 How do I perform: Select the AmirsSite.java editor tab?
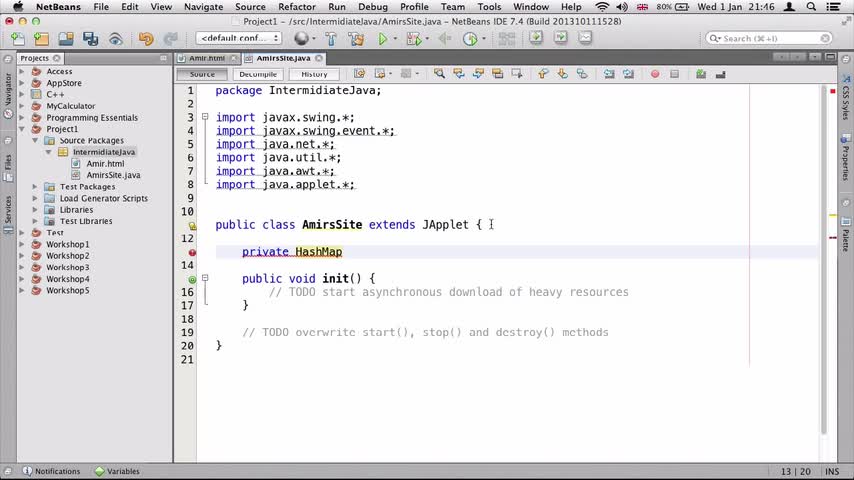284,58
